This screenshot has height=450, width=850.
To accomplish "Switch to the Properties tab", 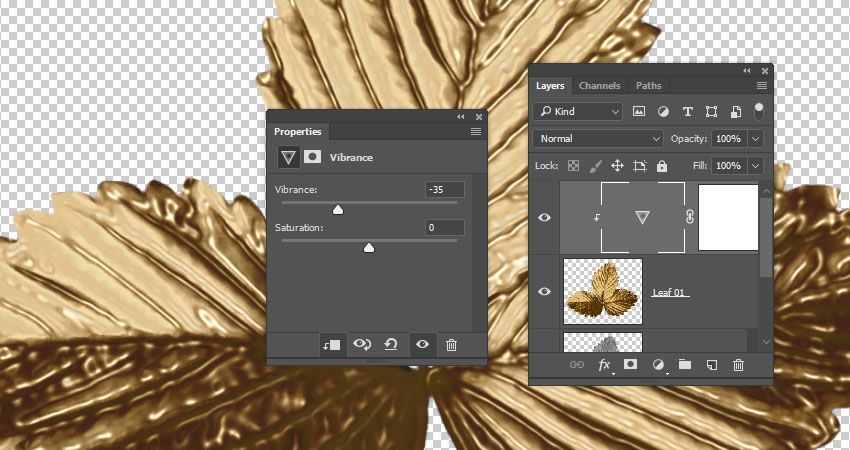I will (x=298, y=132).
